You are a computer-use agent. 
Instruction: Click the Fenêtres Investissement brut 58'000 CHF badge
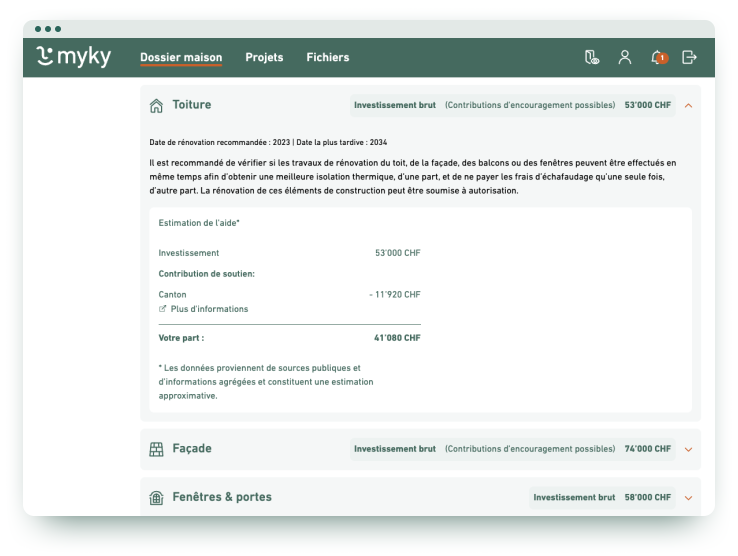point(602,497)
